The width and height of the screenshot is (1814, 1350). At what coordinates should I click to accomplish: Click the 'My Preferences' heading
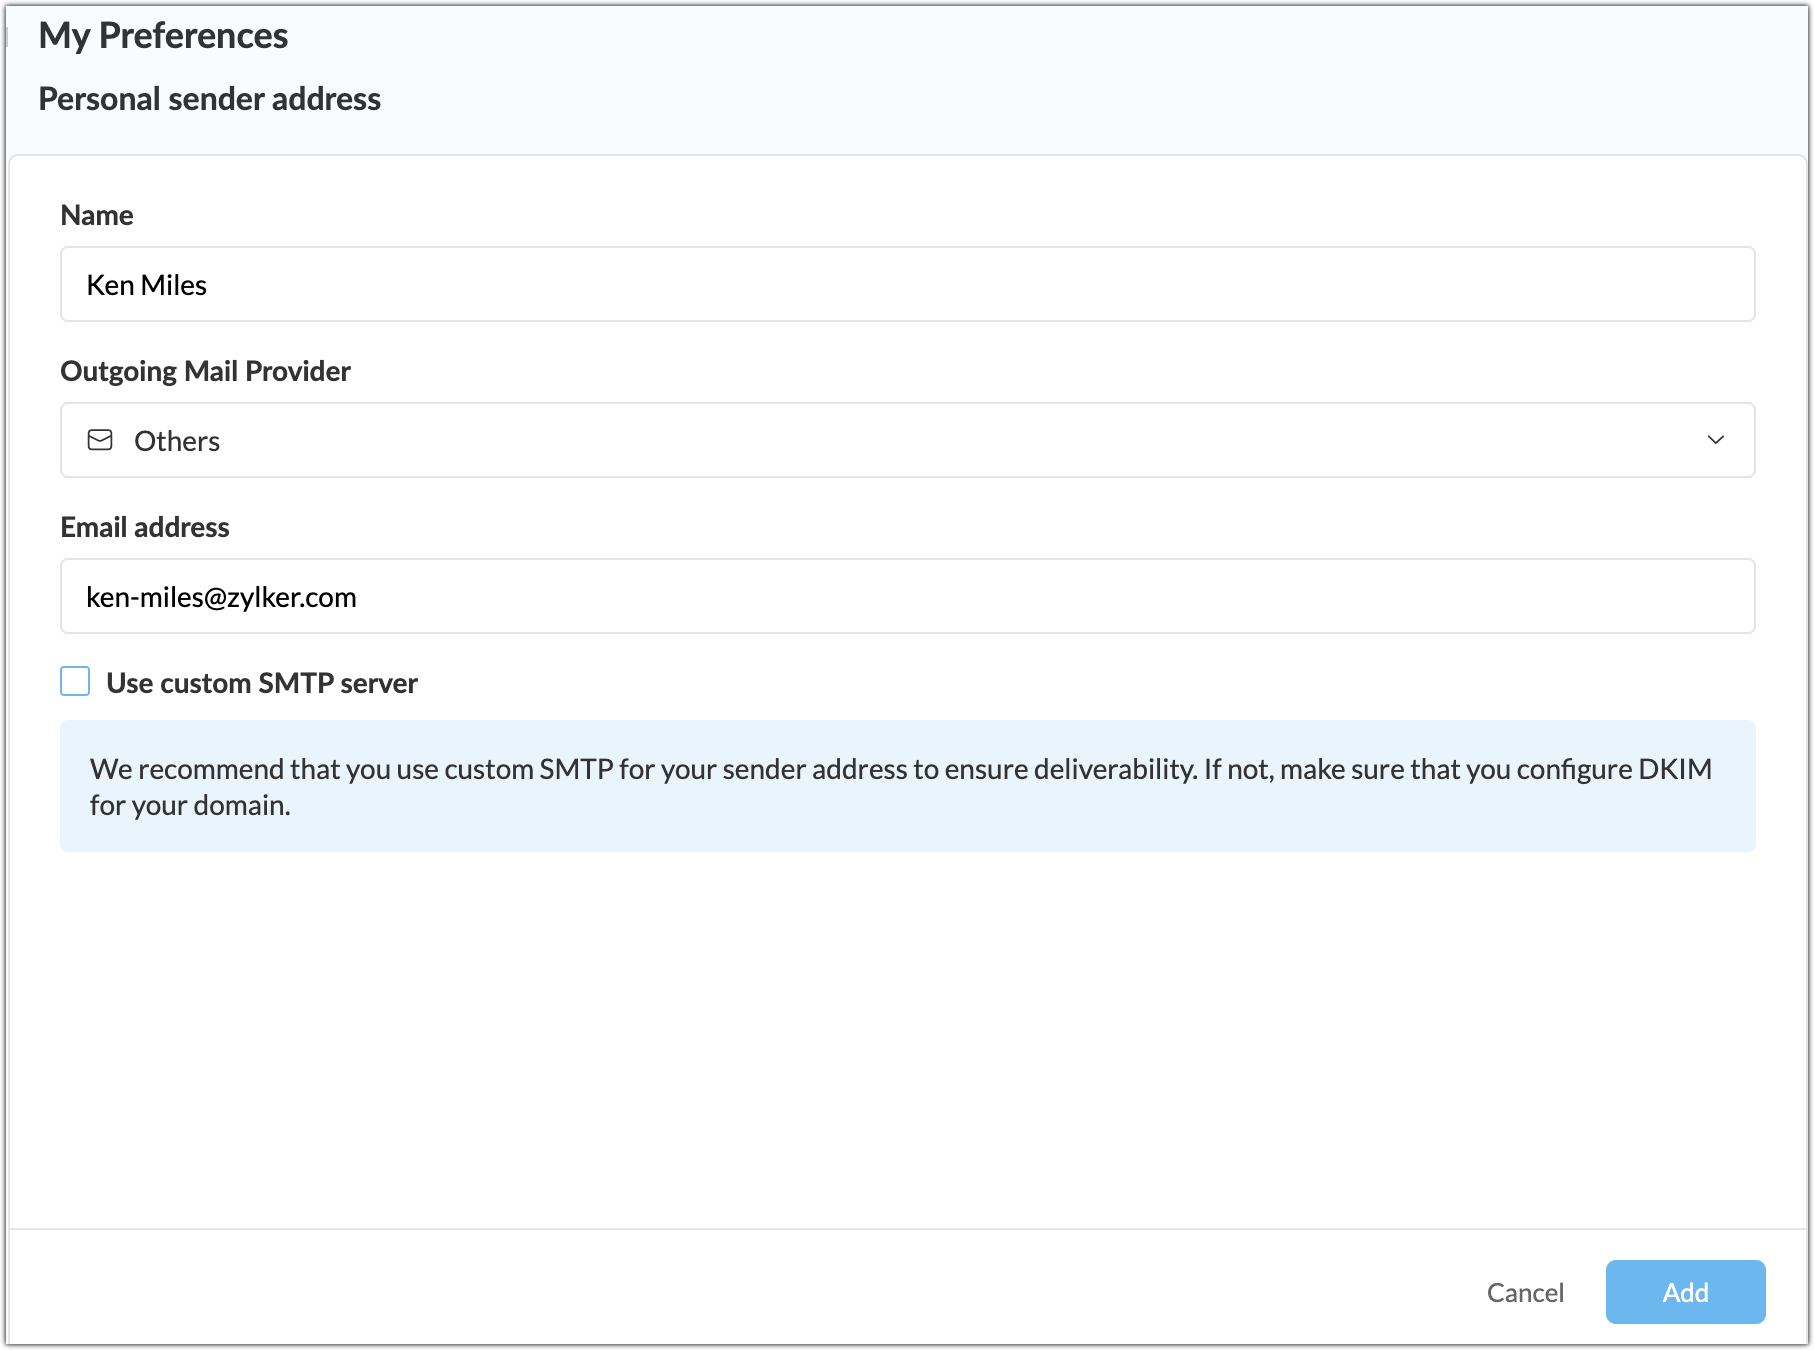(163, 36)
